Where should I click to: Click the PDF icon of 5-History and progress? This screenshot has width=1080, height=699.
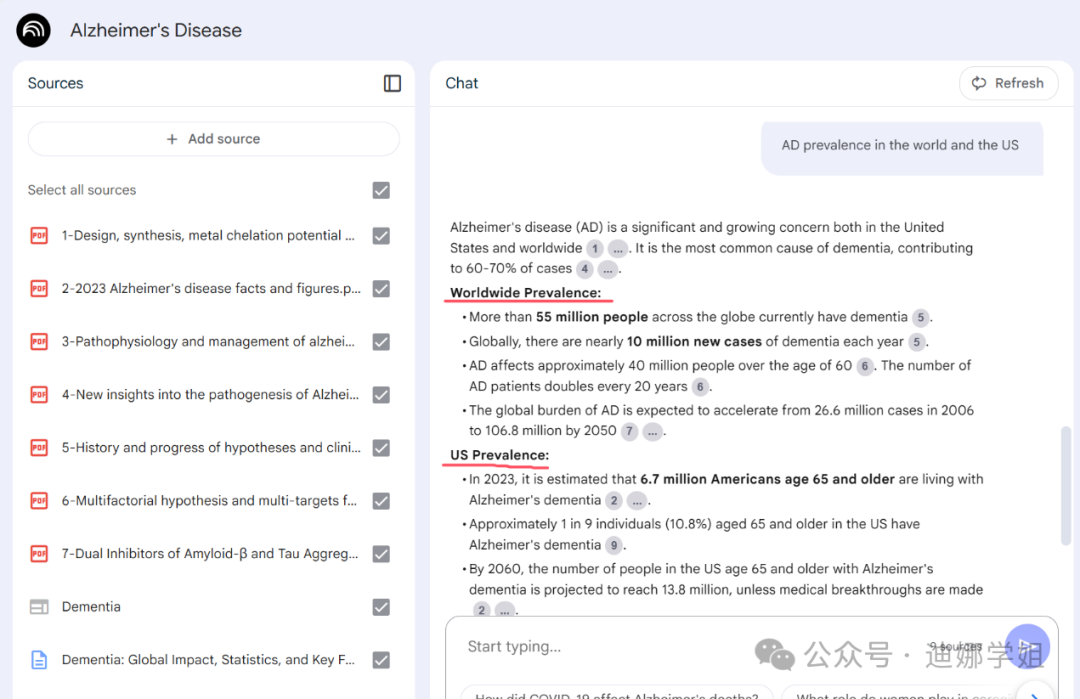[39, 448]
